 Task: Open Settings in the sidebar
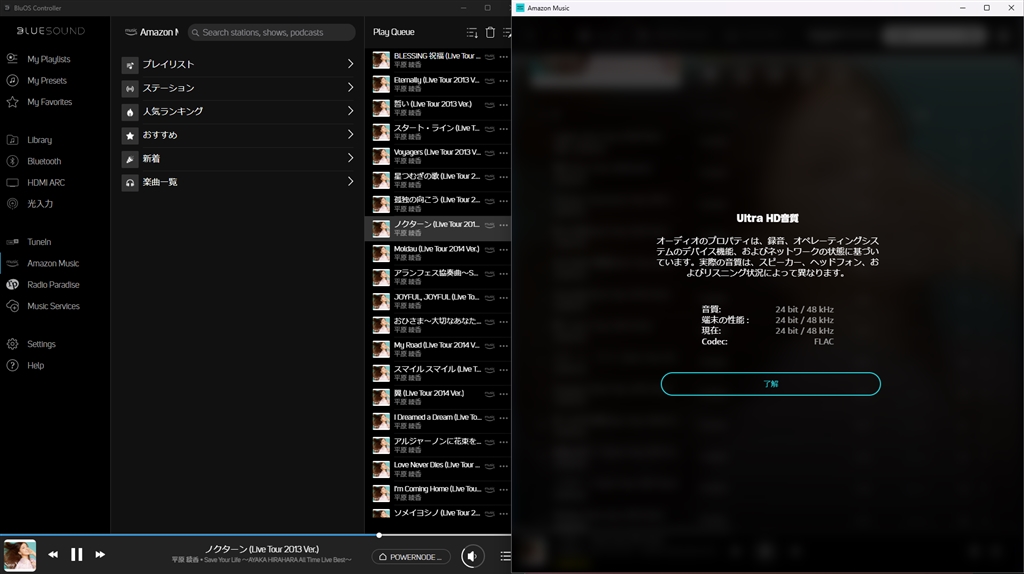41,344
